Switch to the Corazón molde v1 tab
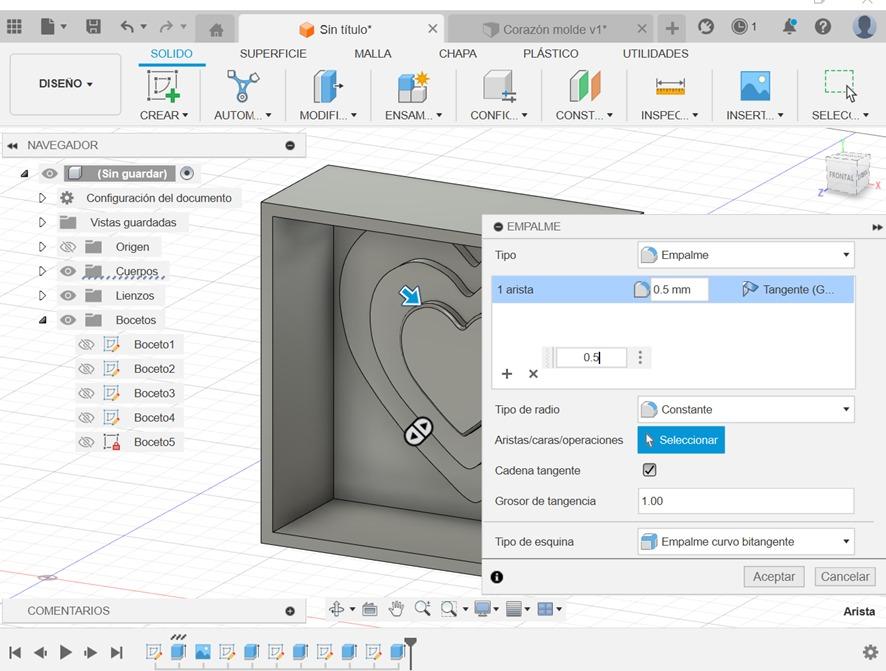Viewport: 886px width, 671px height. [553, 29]
